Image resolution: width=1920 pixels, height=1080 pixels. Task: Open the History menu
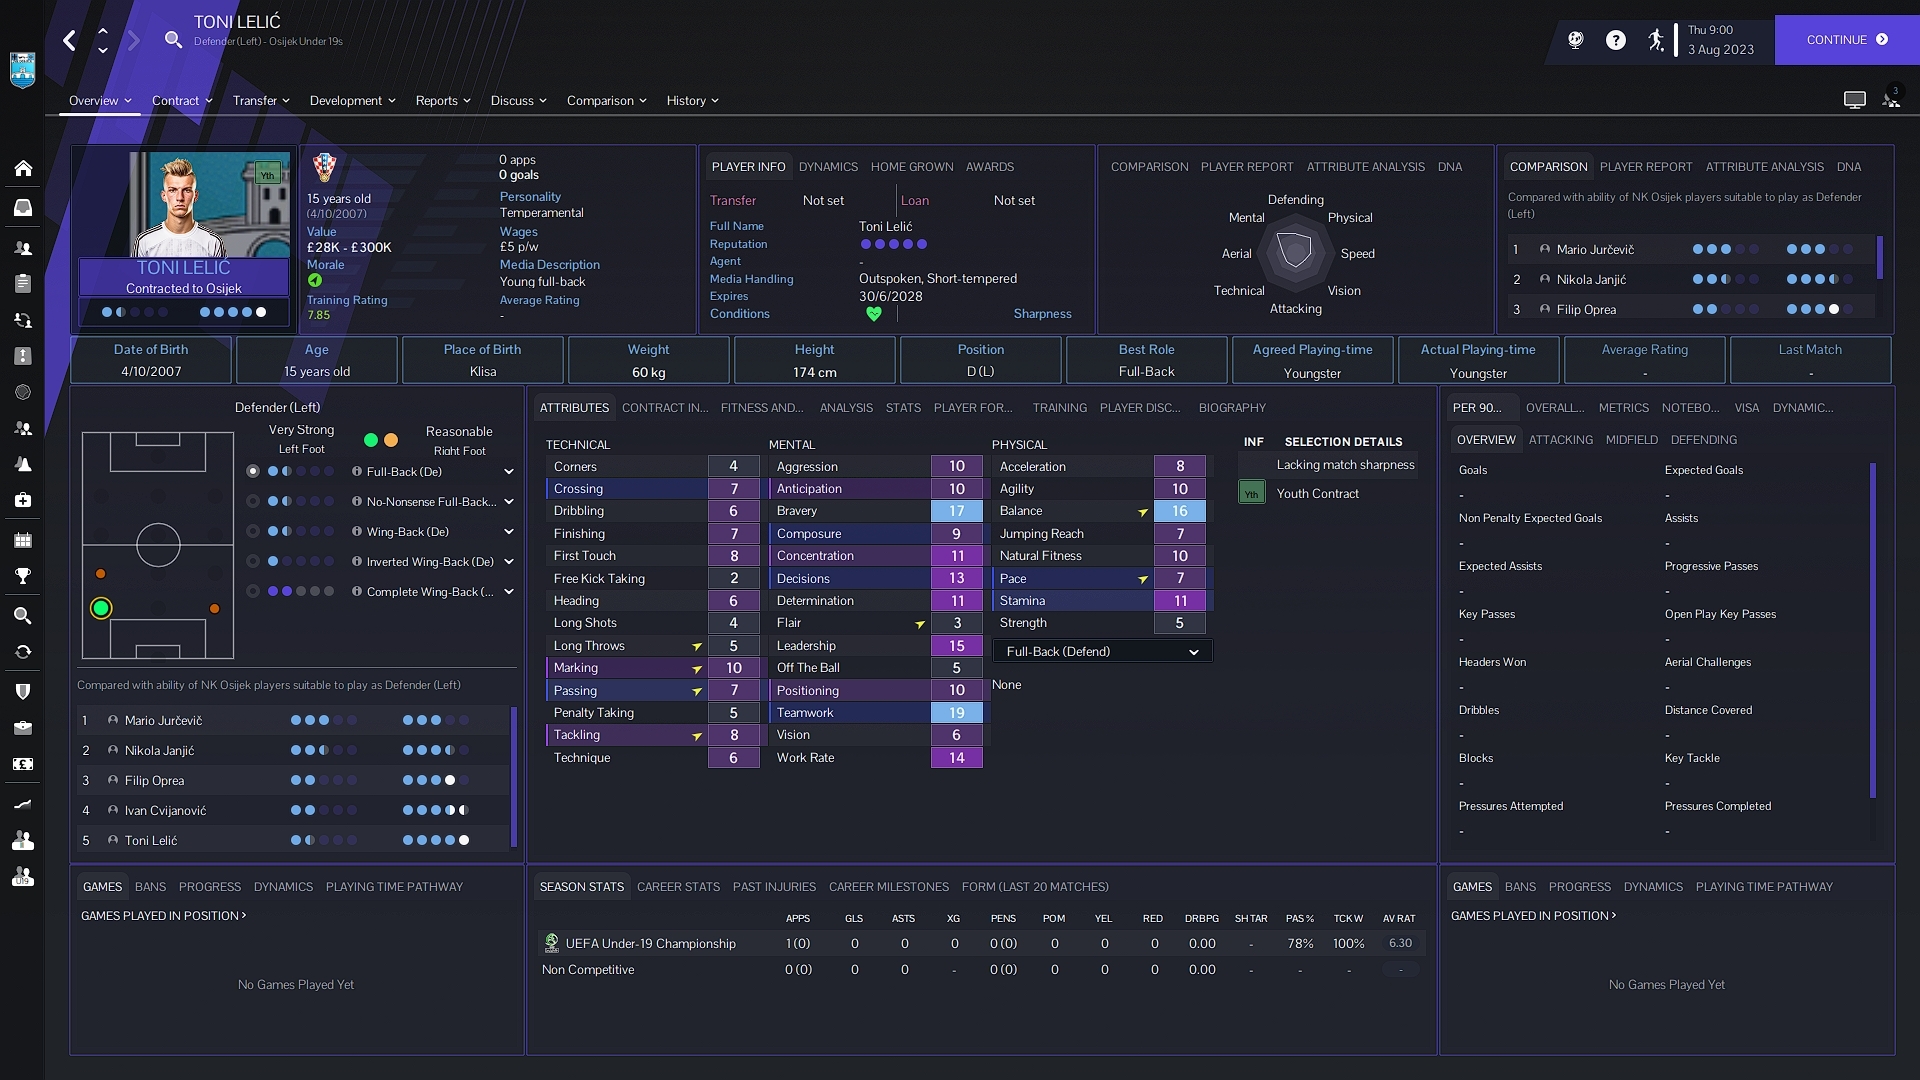692,100
